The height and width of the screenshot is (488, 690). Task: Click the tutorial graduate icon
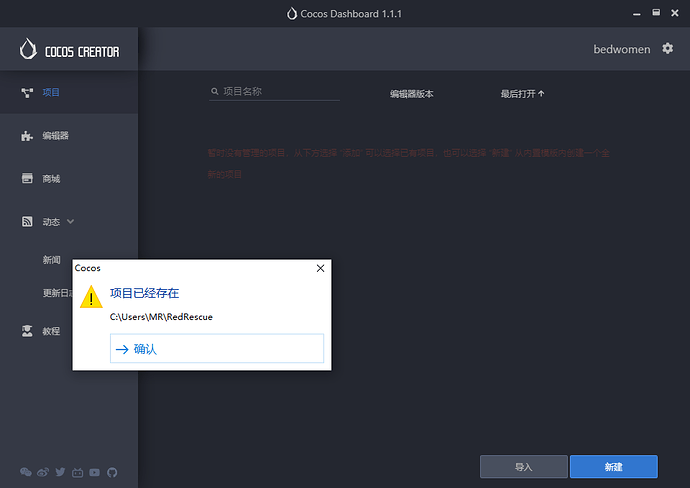tap(27, 331)
